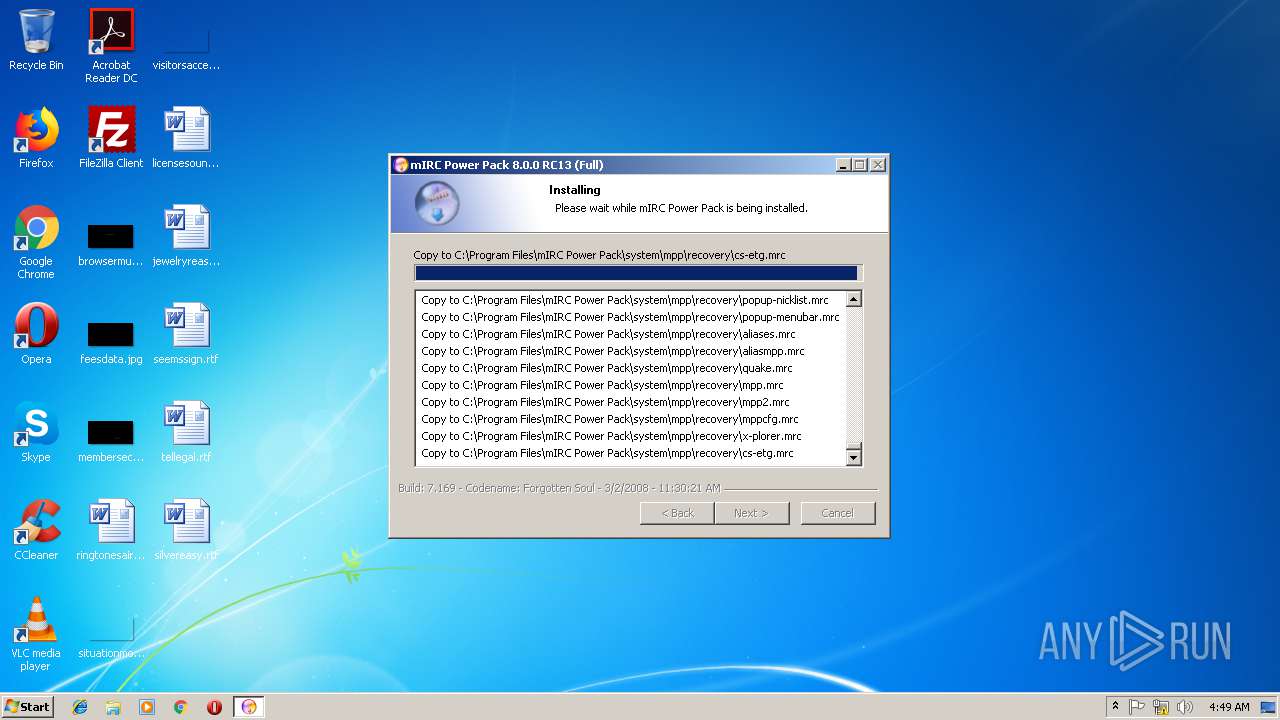Launch CCleaner desktop shortcut
The image size is (1280, 720).
coord(36,530)
